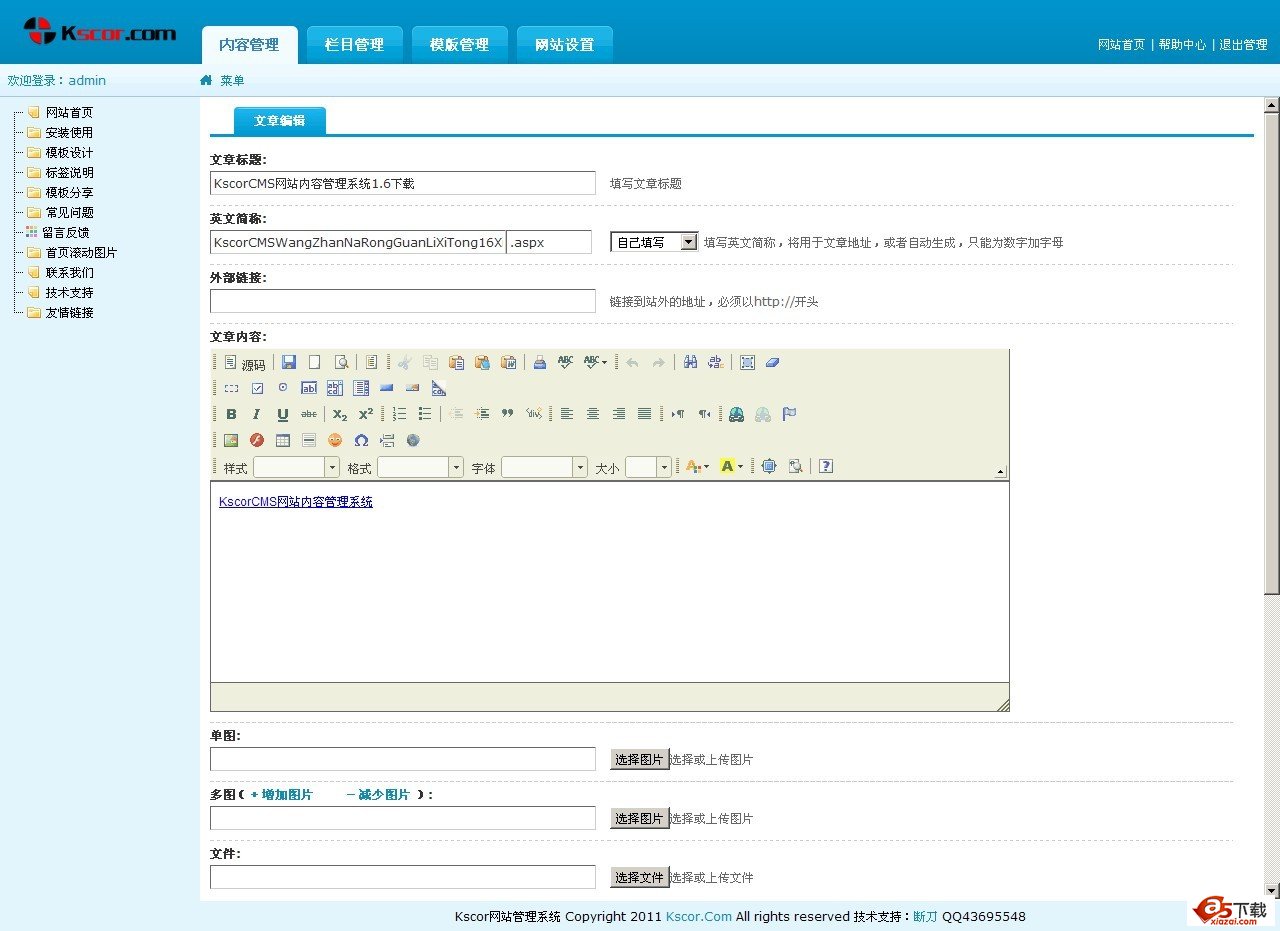Open the 帮助中心 link

pyautogui.click(x=1182, y=45)
